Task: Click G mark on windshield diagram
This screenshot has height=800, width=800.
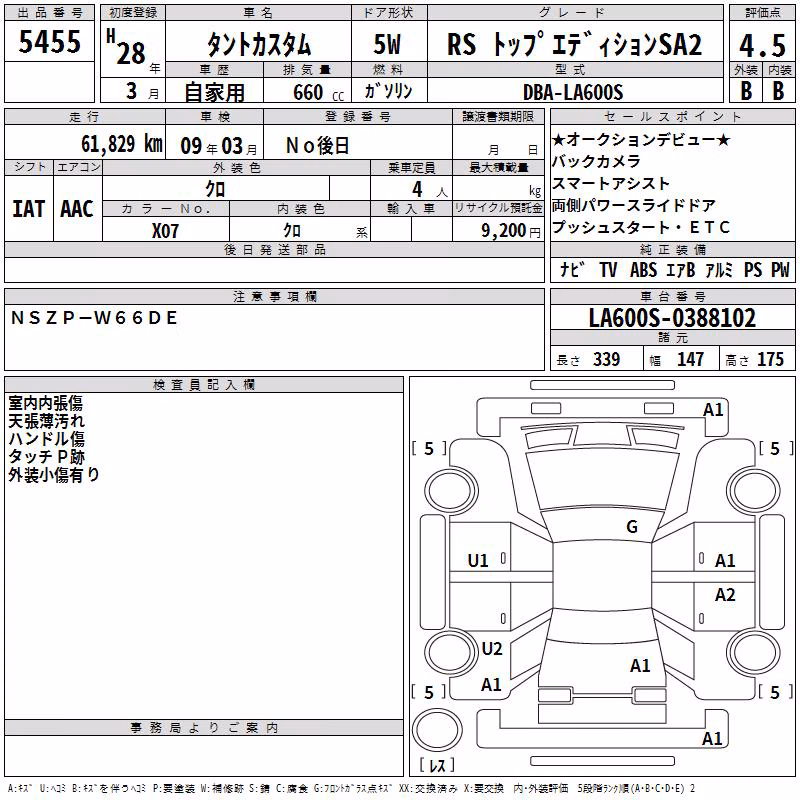Action: (632, 527)
